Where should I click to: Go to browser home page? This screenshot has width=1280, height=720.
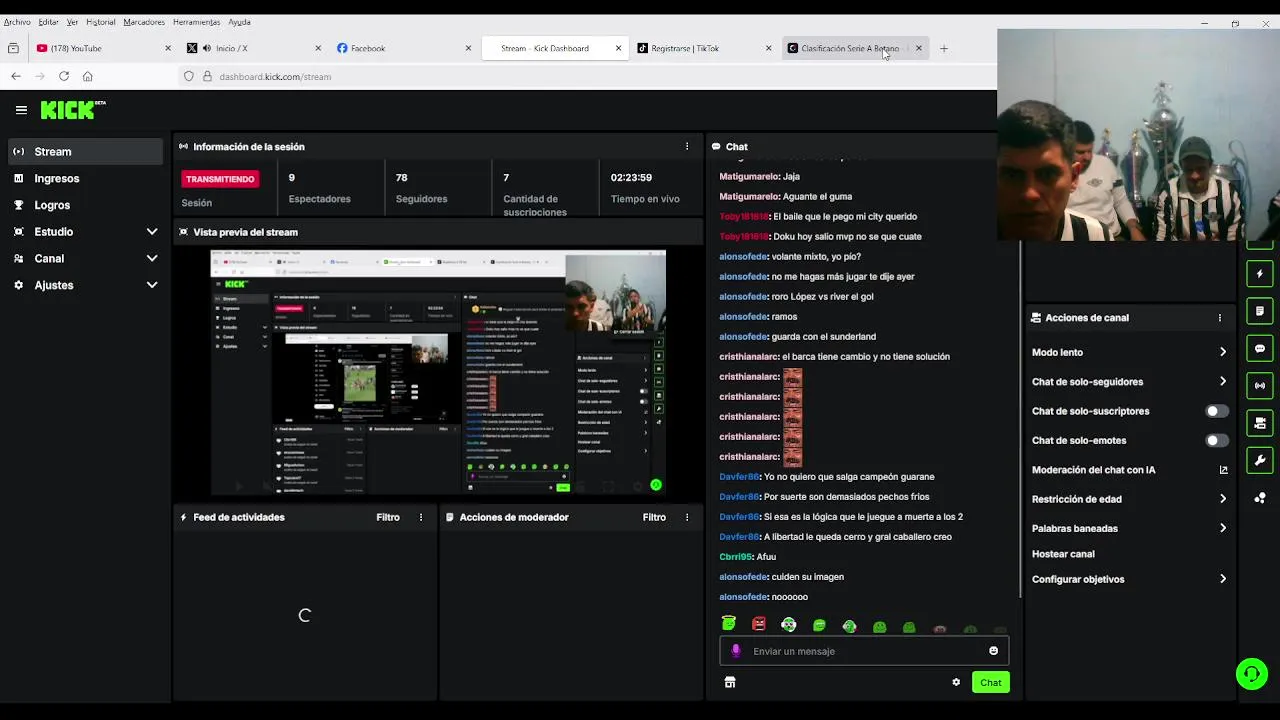pyautogui.click(x=88, y=76)
